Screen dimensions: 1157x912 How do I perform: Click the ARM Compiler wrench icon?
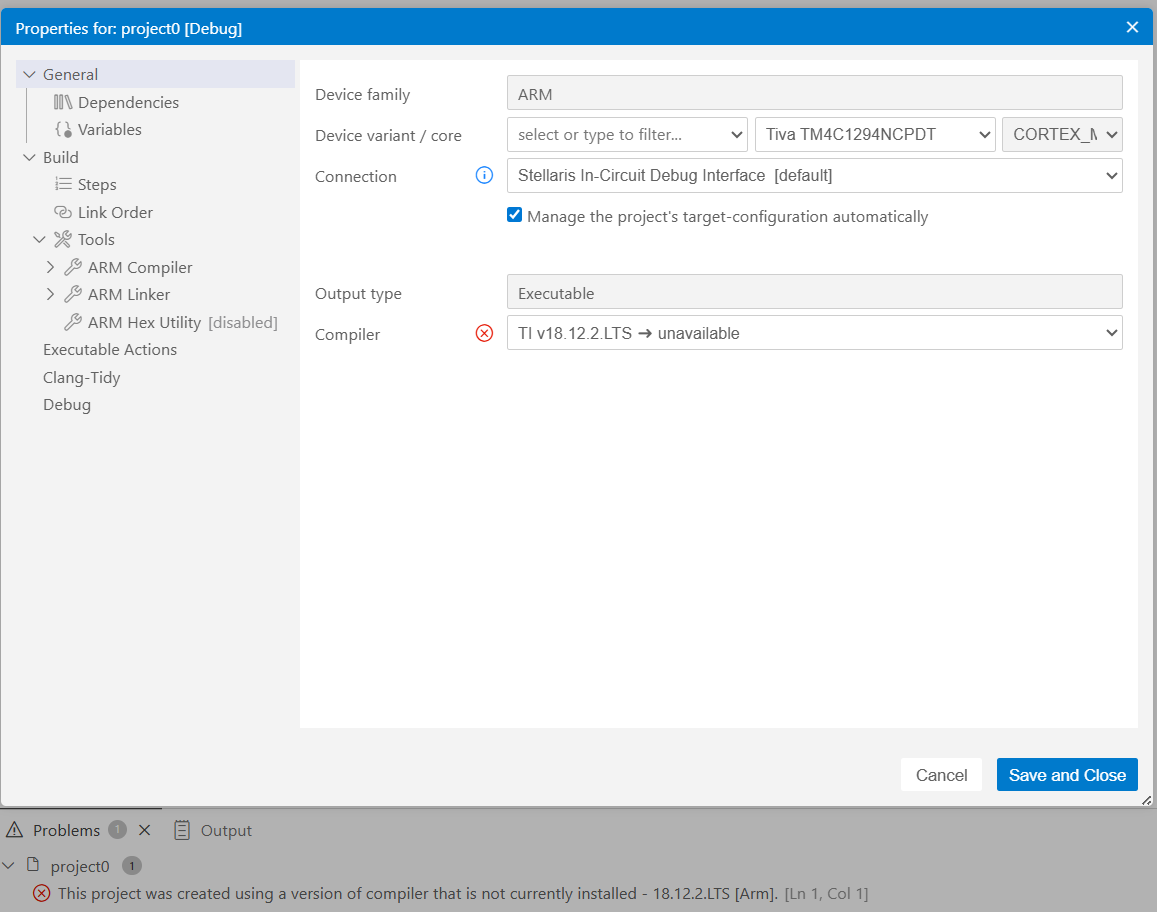(73, 267)
